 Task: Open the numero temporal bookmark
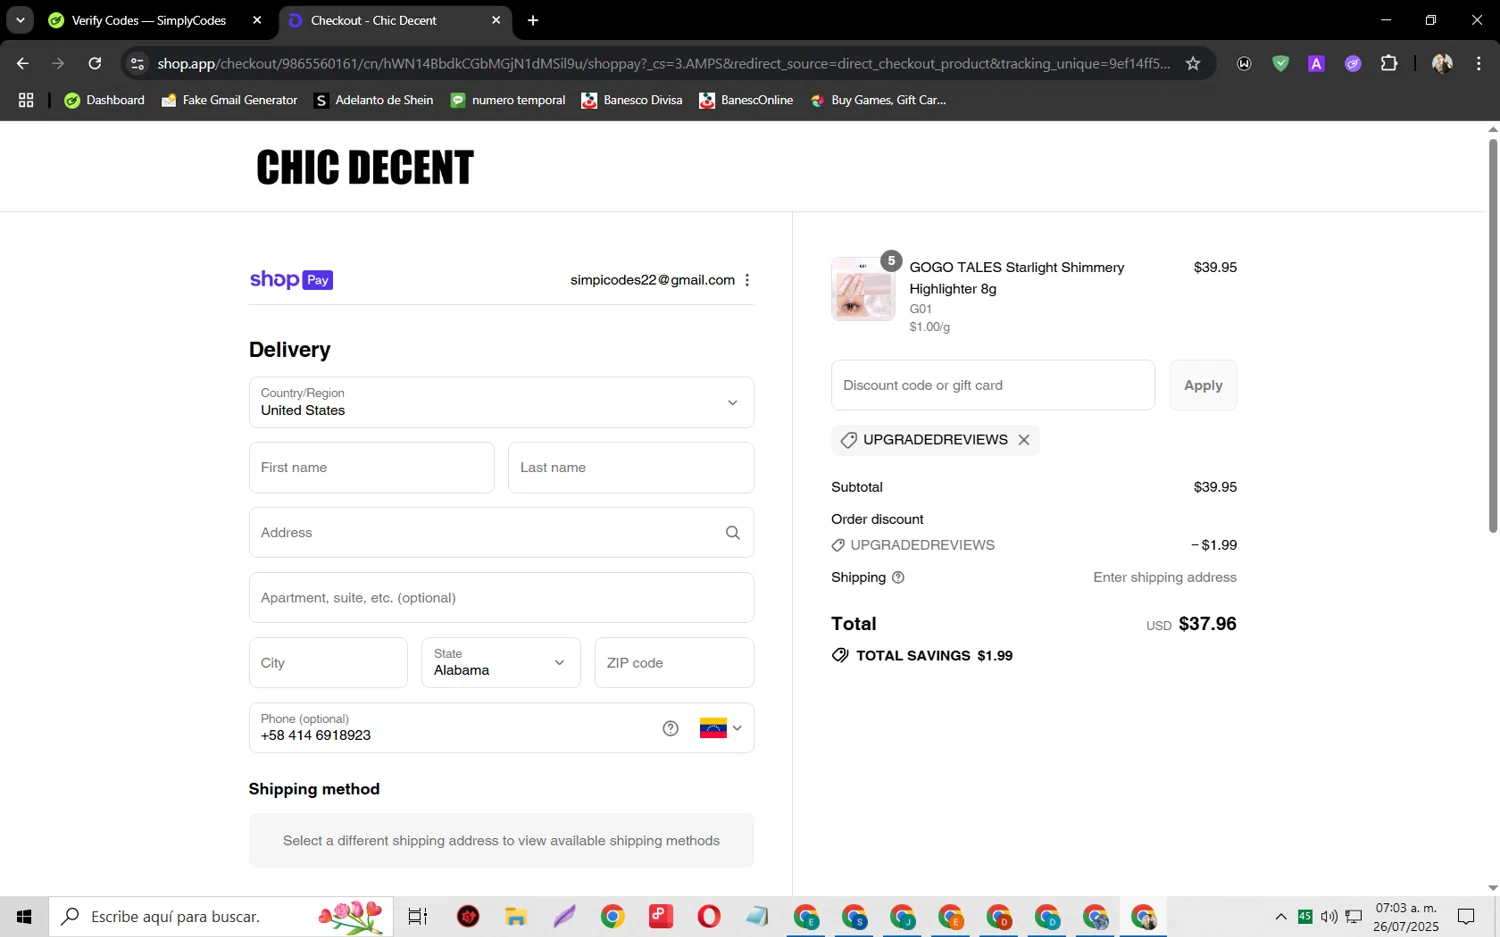coord(507,100)
